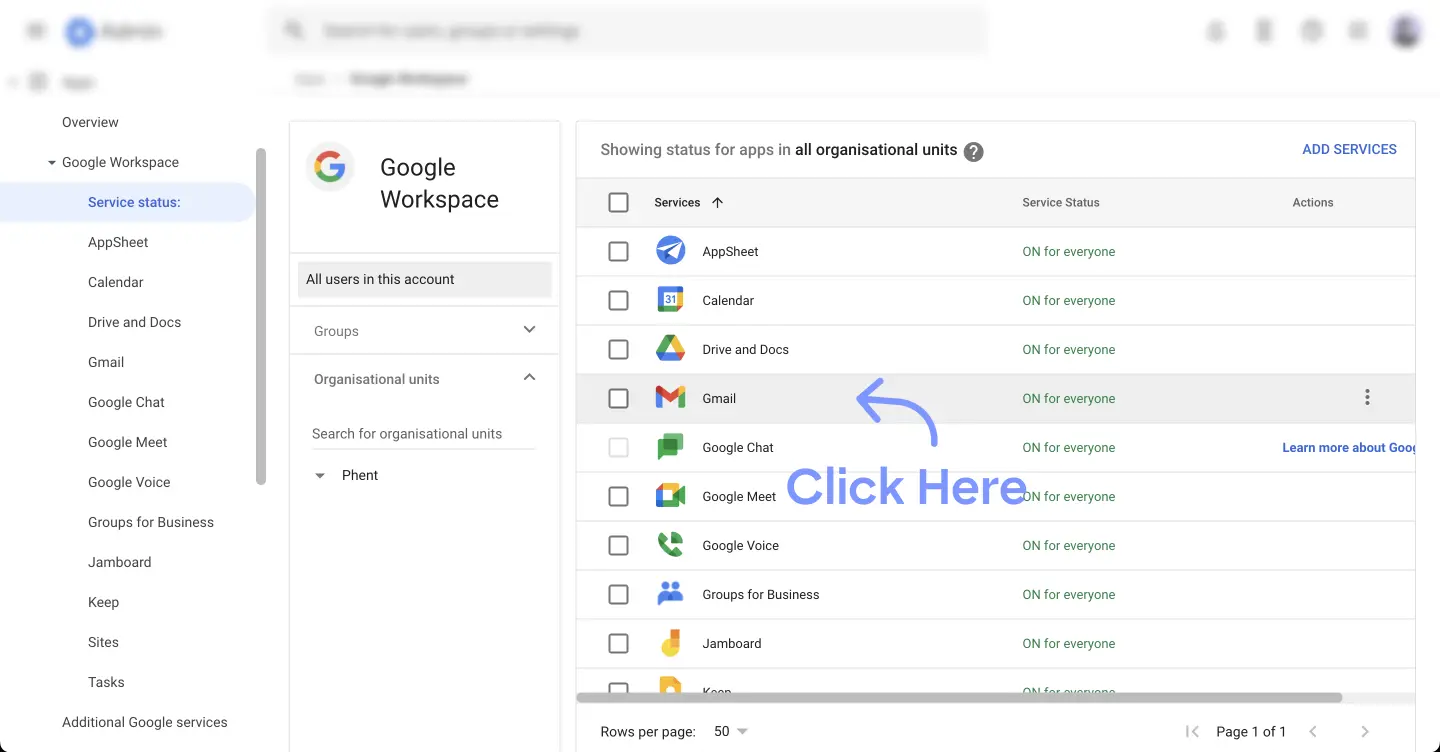This screenshot has width=1440, height=752.
Task: Open Calendar in the left sidebar
Action: (116, 282)
